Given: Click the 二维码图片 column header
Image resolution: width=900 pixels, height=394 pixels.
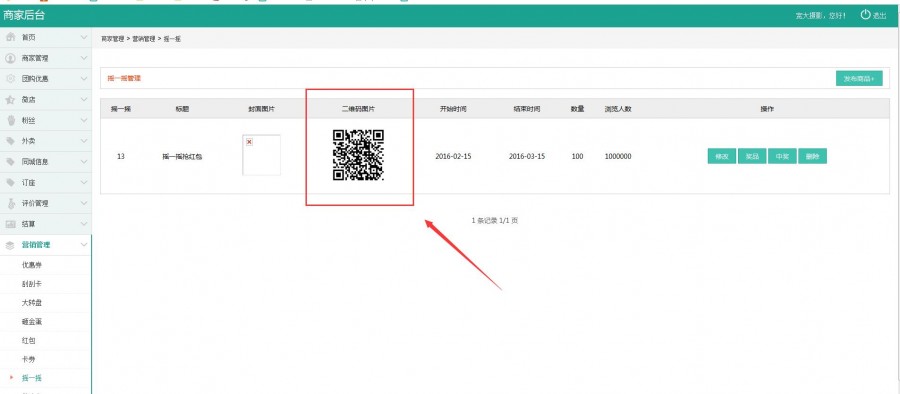Looking at the screenshot, I should pyautogui.click(x=358, y=109).
